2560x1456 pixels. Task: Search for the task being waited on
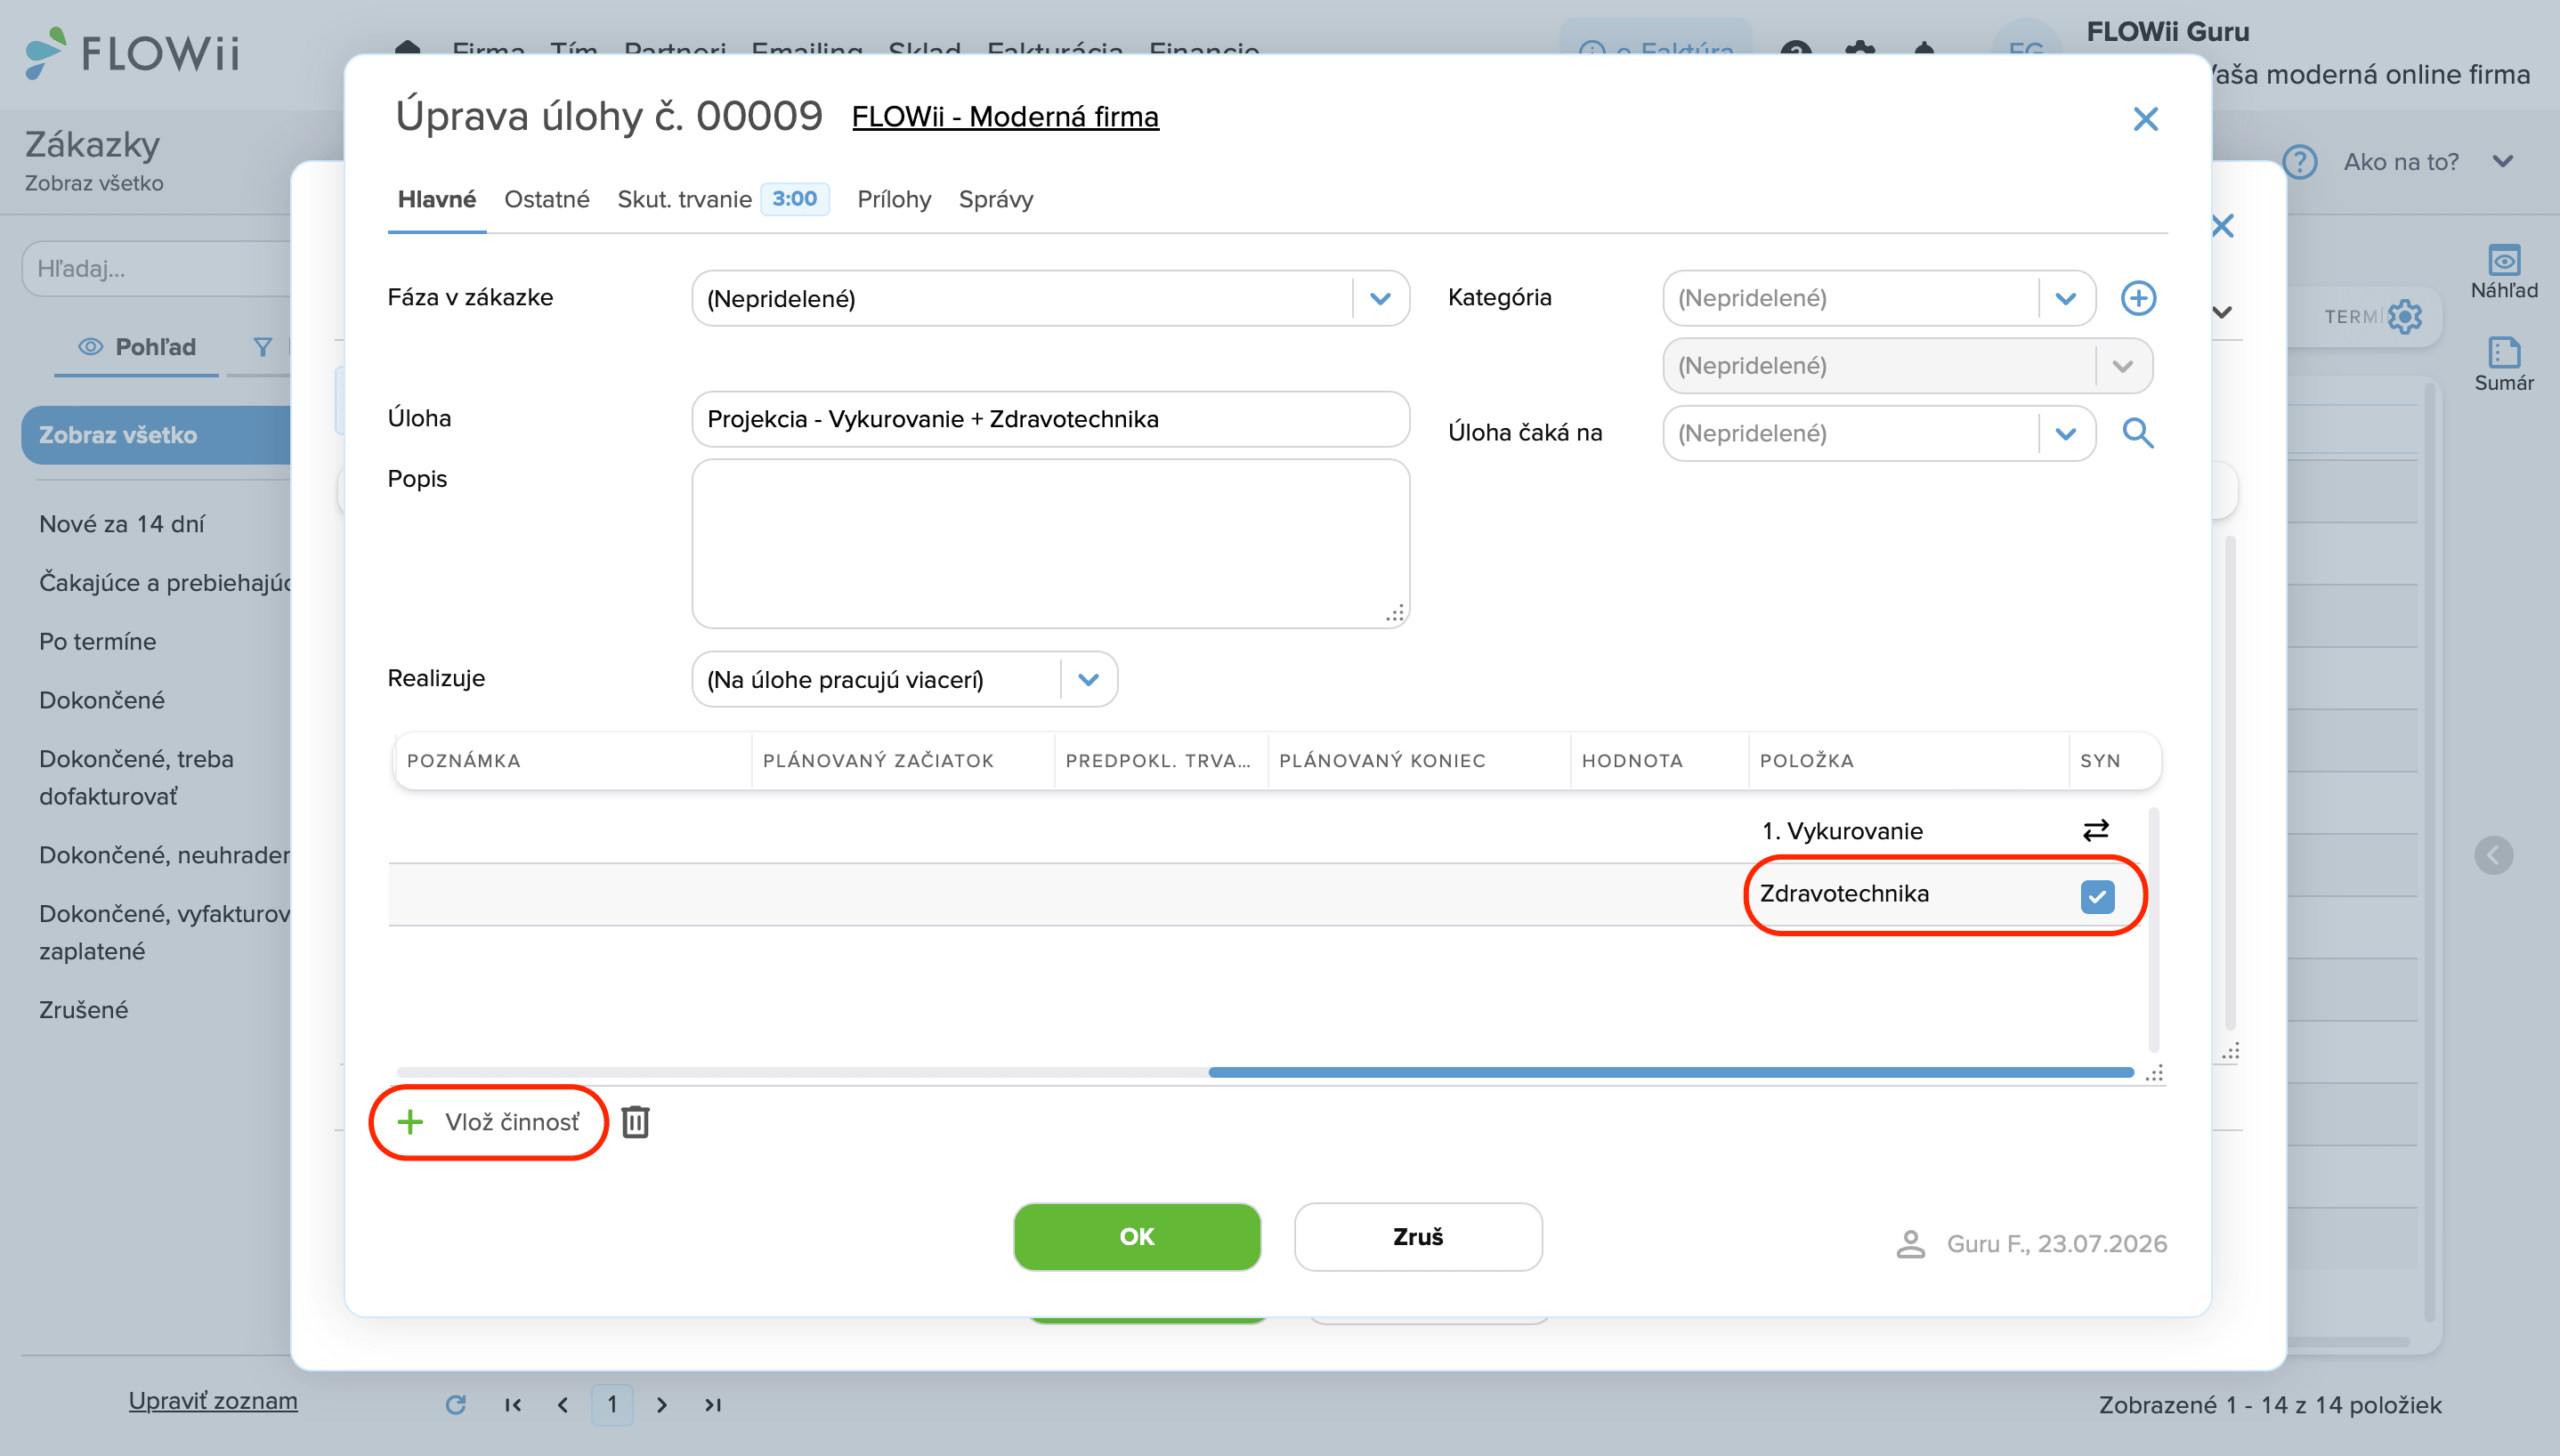click(2138, 433)
